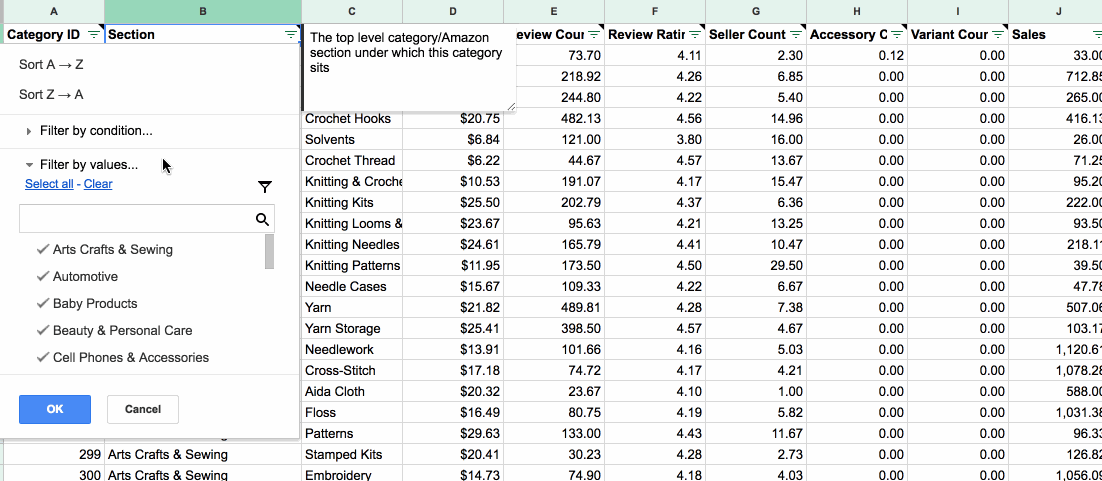
Task: Uncheck the Baby Products filter value
Action: point(87,304)
